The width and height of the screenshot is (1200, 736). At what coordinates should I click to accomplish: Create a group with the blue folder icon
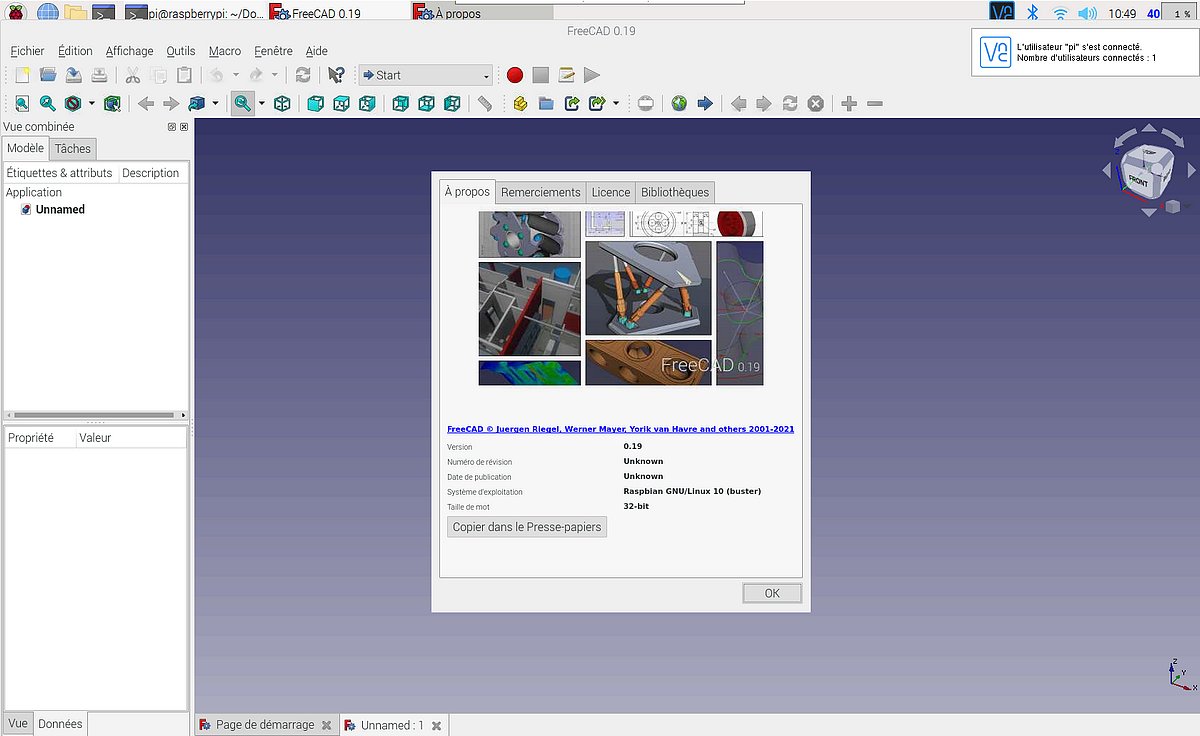click(x=546, y=103)
